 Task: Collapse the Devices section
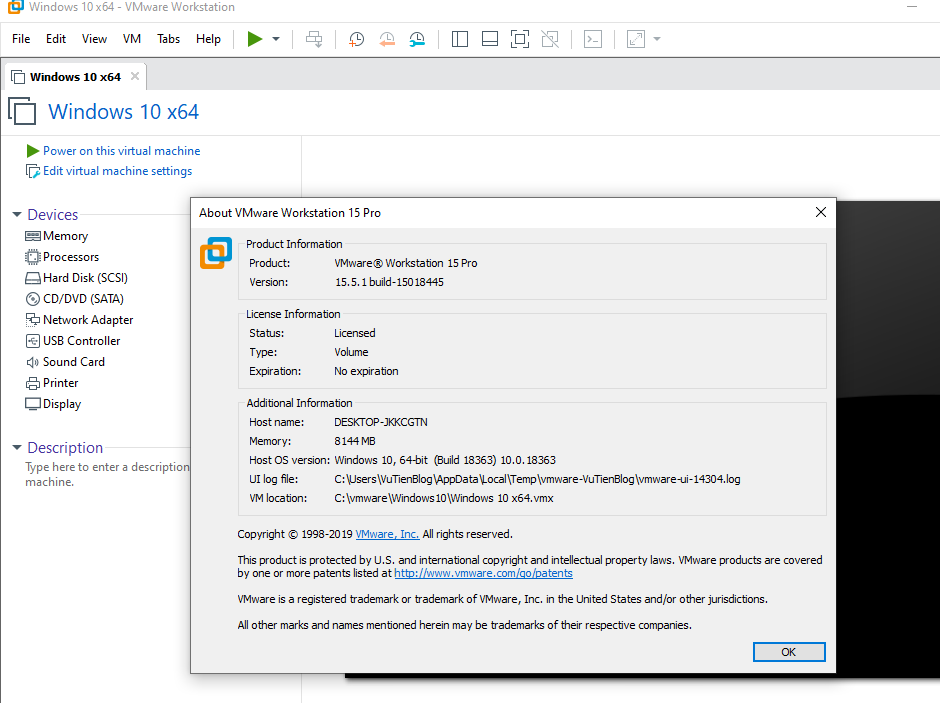(17, 214)
